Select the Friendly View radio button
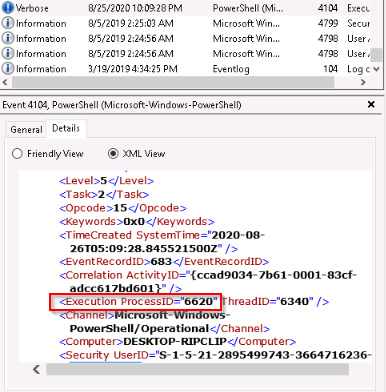This screenshot has height=392, width=386. pos(17,154)
